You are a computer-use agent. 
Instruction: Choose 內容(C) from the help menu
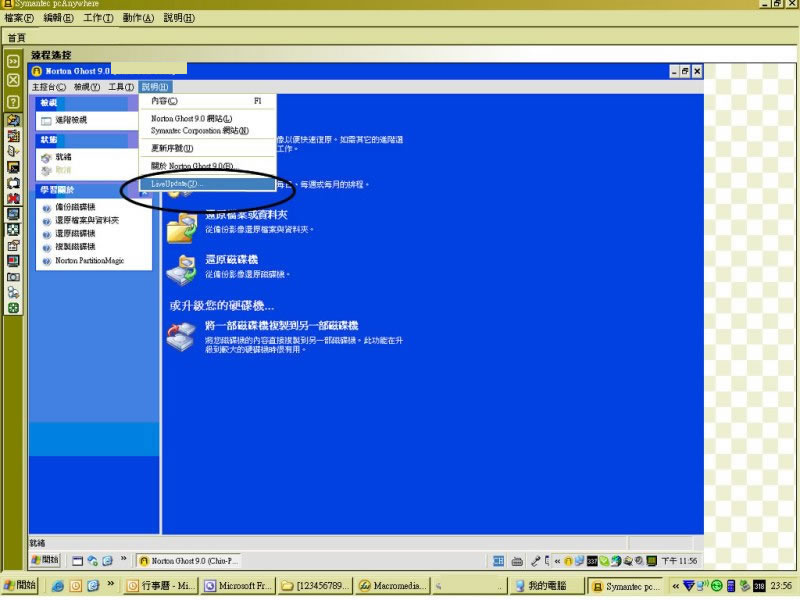tap(207, 101)
